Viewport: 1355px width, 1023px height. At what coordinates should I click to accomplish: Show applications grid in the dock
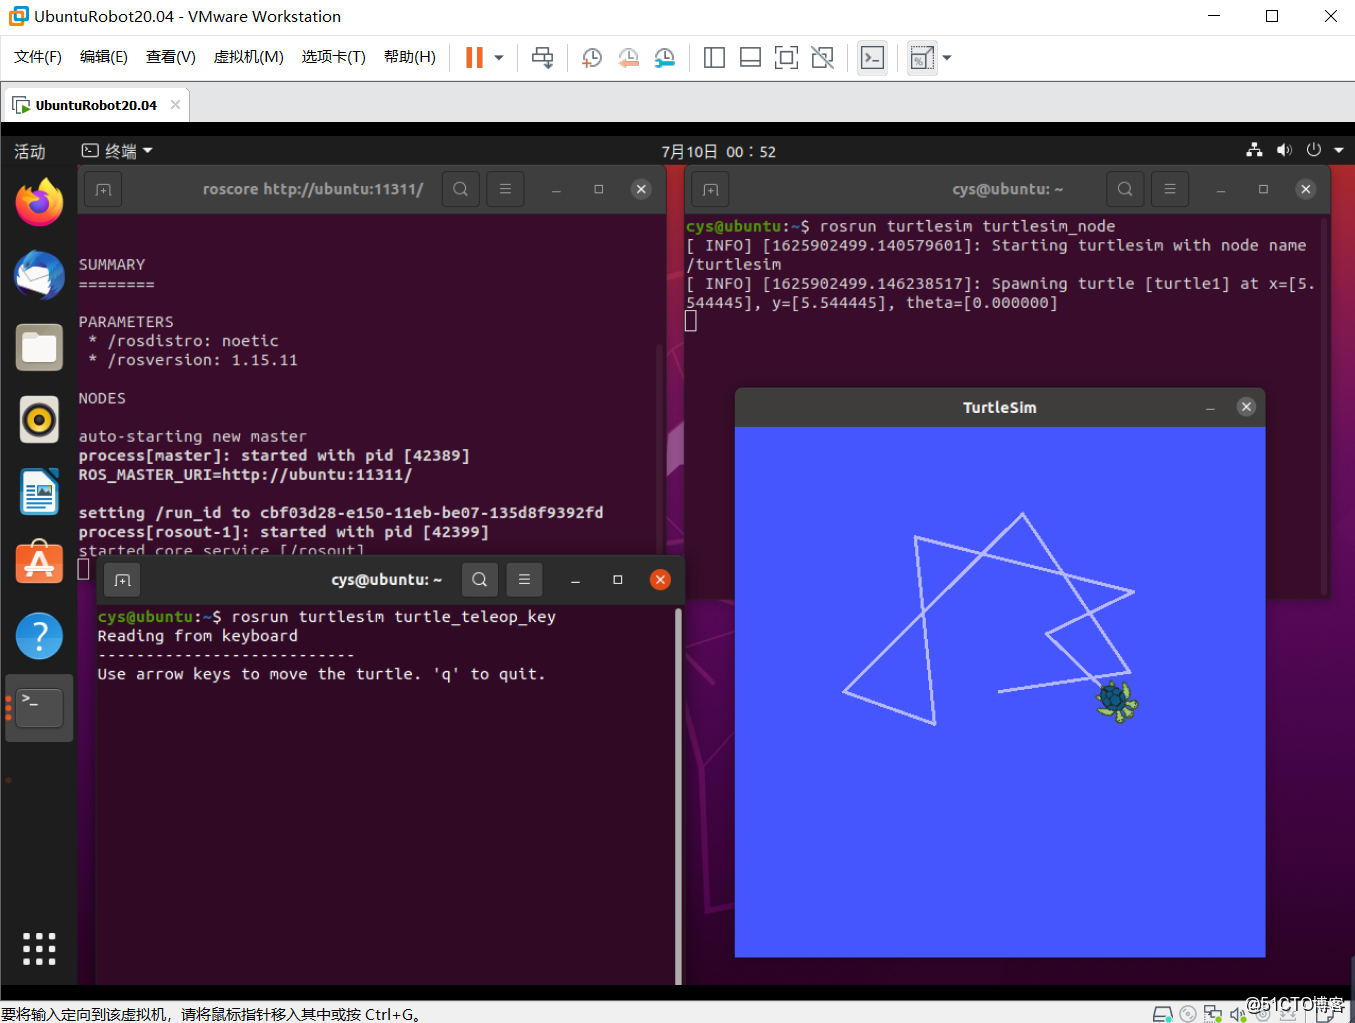tap(39, 948)
